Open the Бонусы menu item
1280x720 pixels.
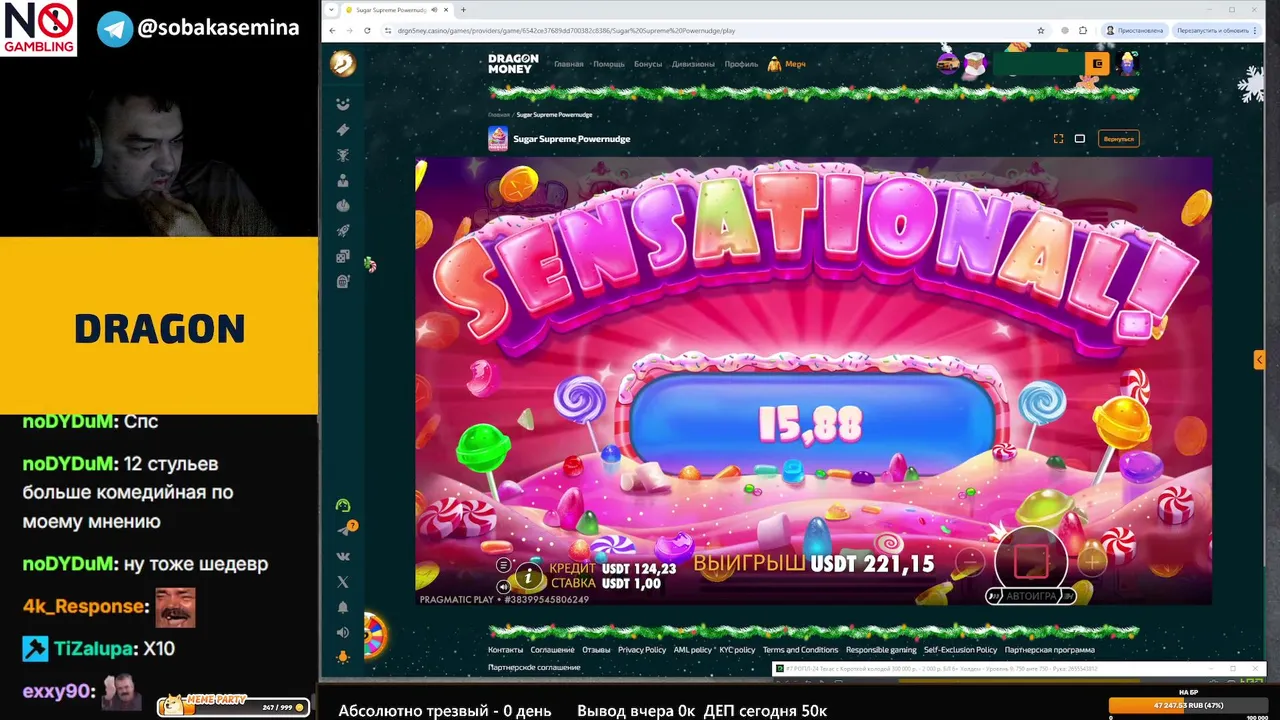[x=648, y=64]
